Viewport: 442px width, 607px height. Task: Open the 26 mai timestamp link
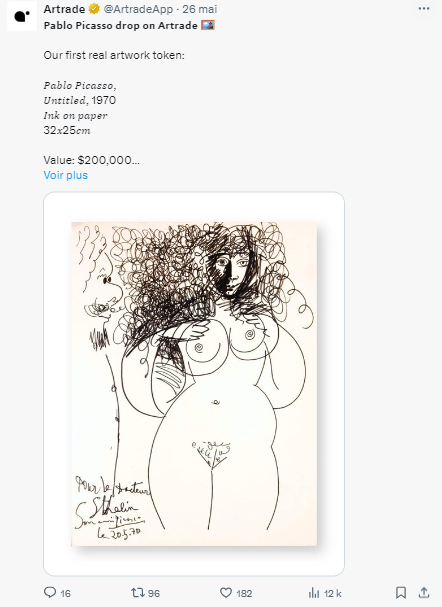tap(200, 9)
